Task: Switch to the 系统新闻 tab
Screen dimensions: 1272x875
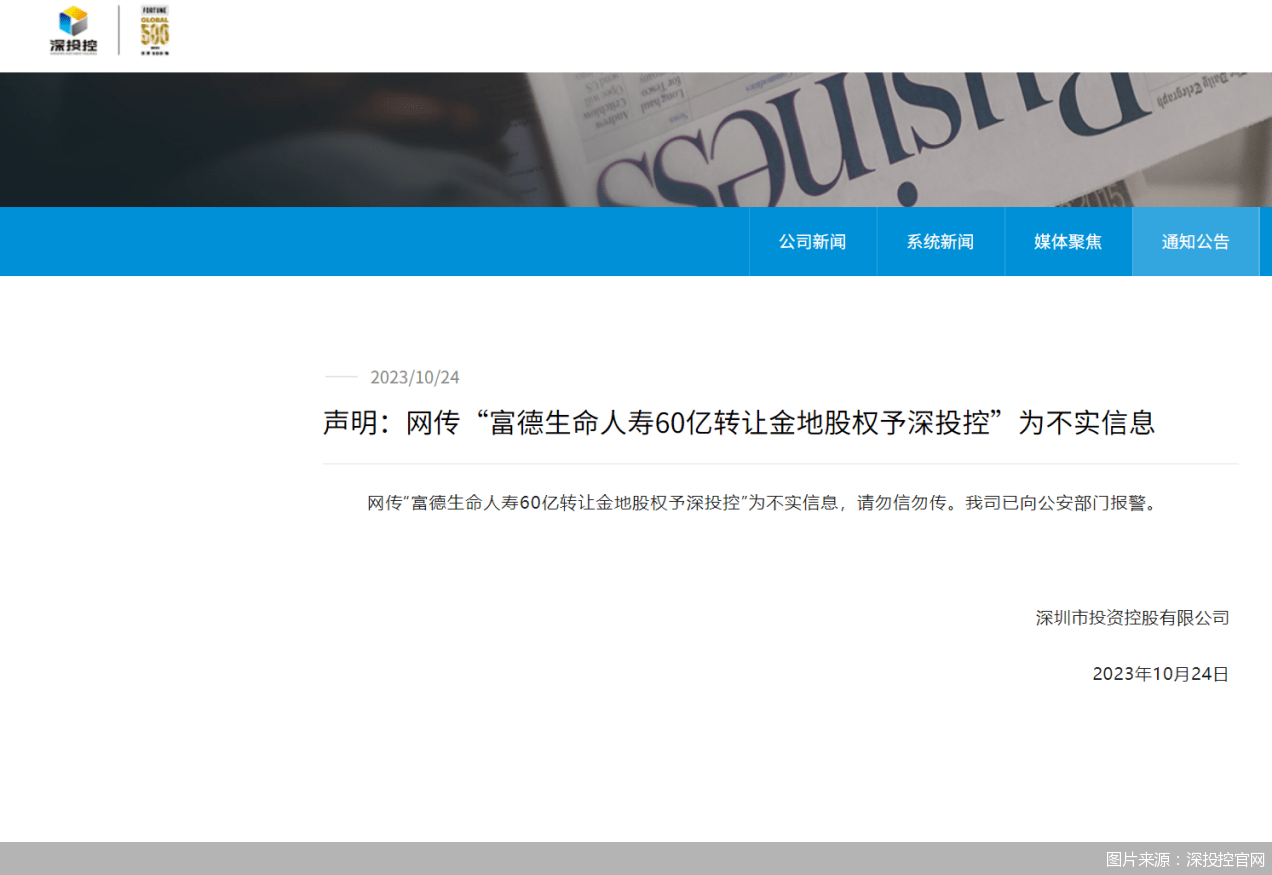Action: click(x=940, y=242)
